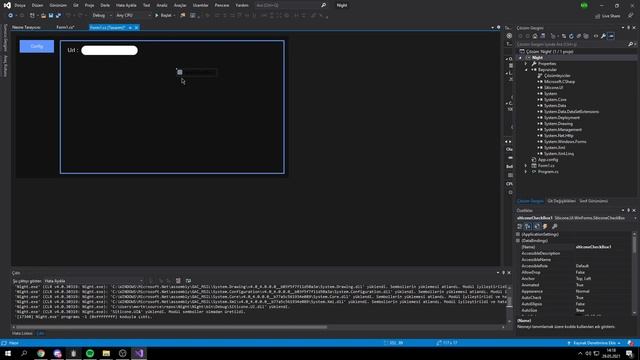Screen dimensions: 640x360
Task: Open Chrome from the taskbar
Action: (x=41, y=353)
